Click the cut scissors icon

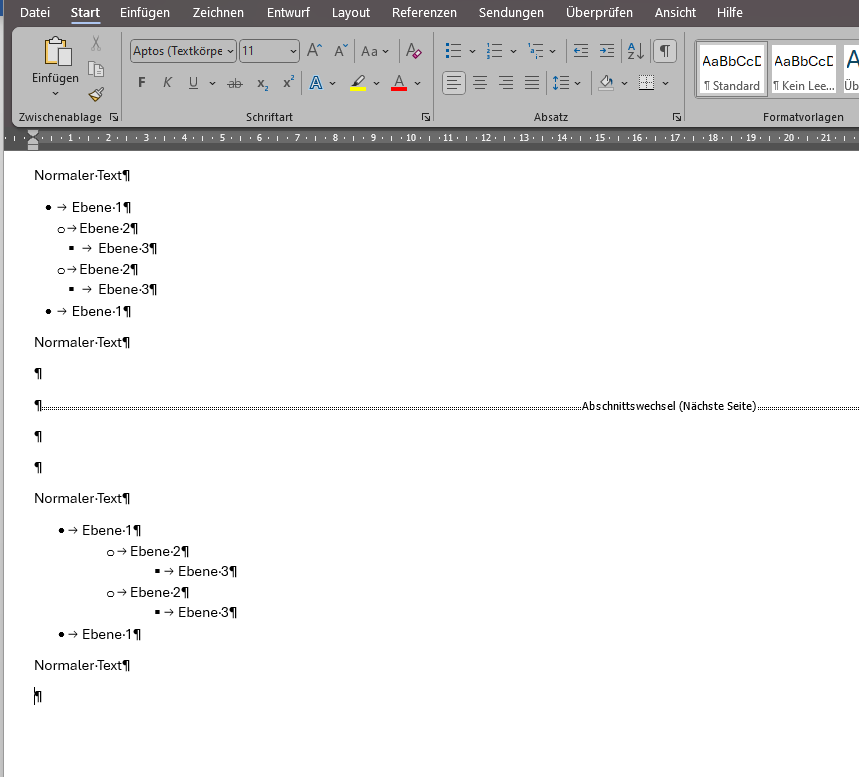(96, 43)
